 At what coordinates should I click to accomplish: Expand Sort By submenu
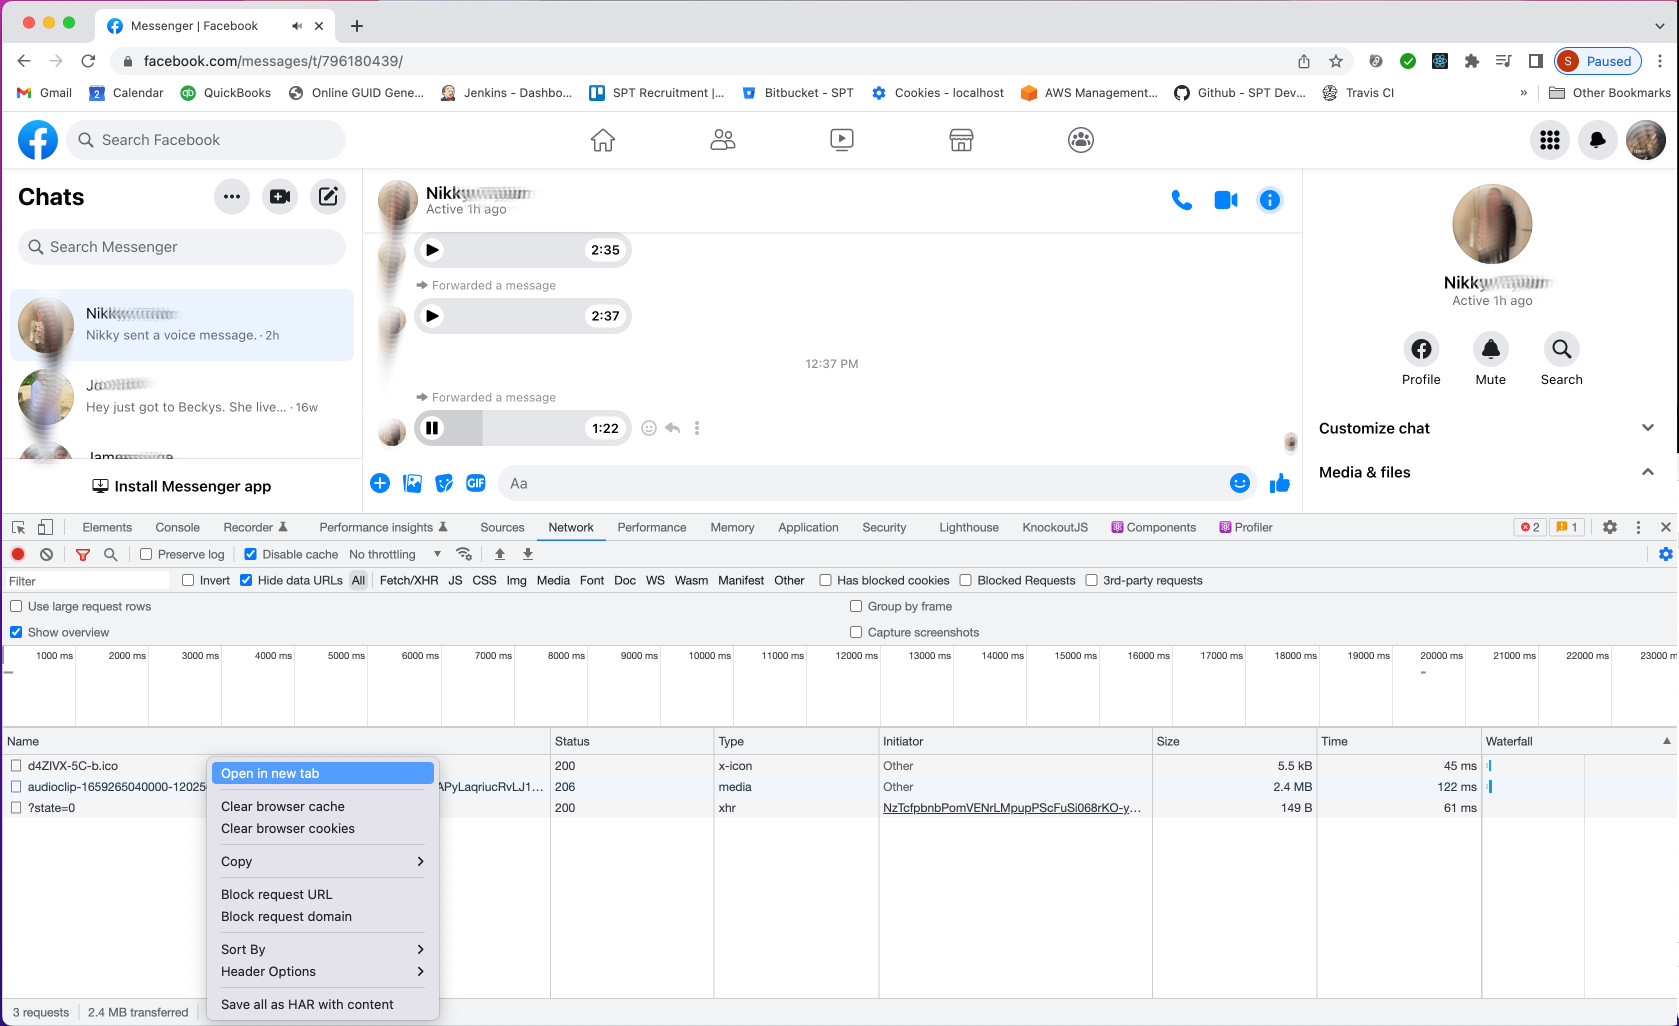[x=322, y=949]
